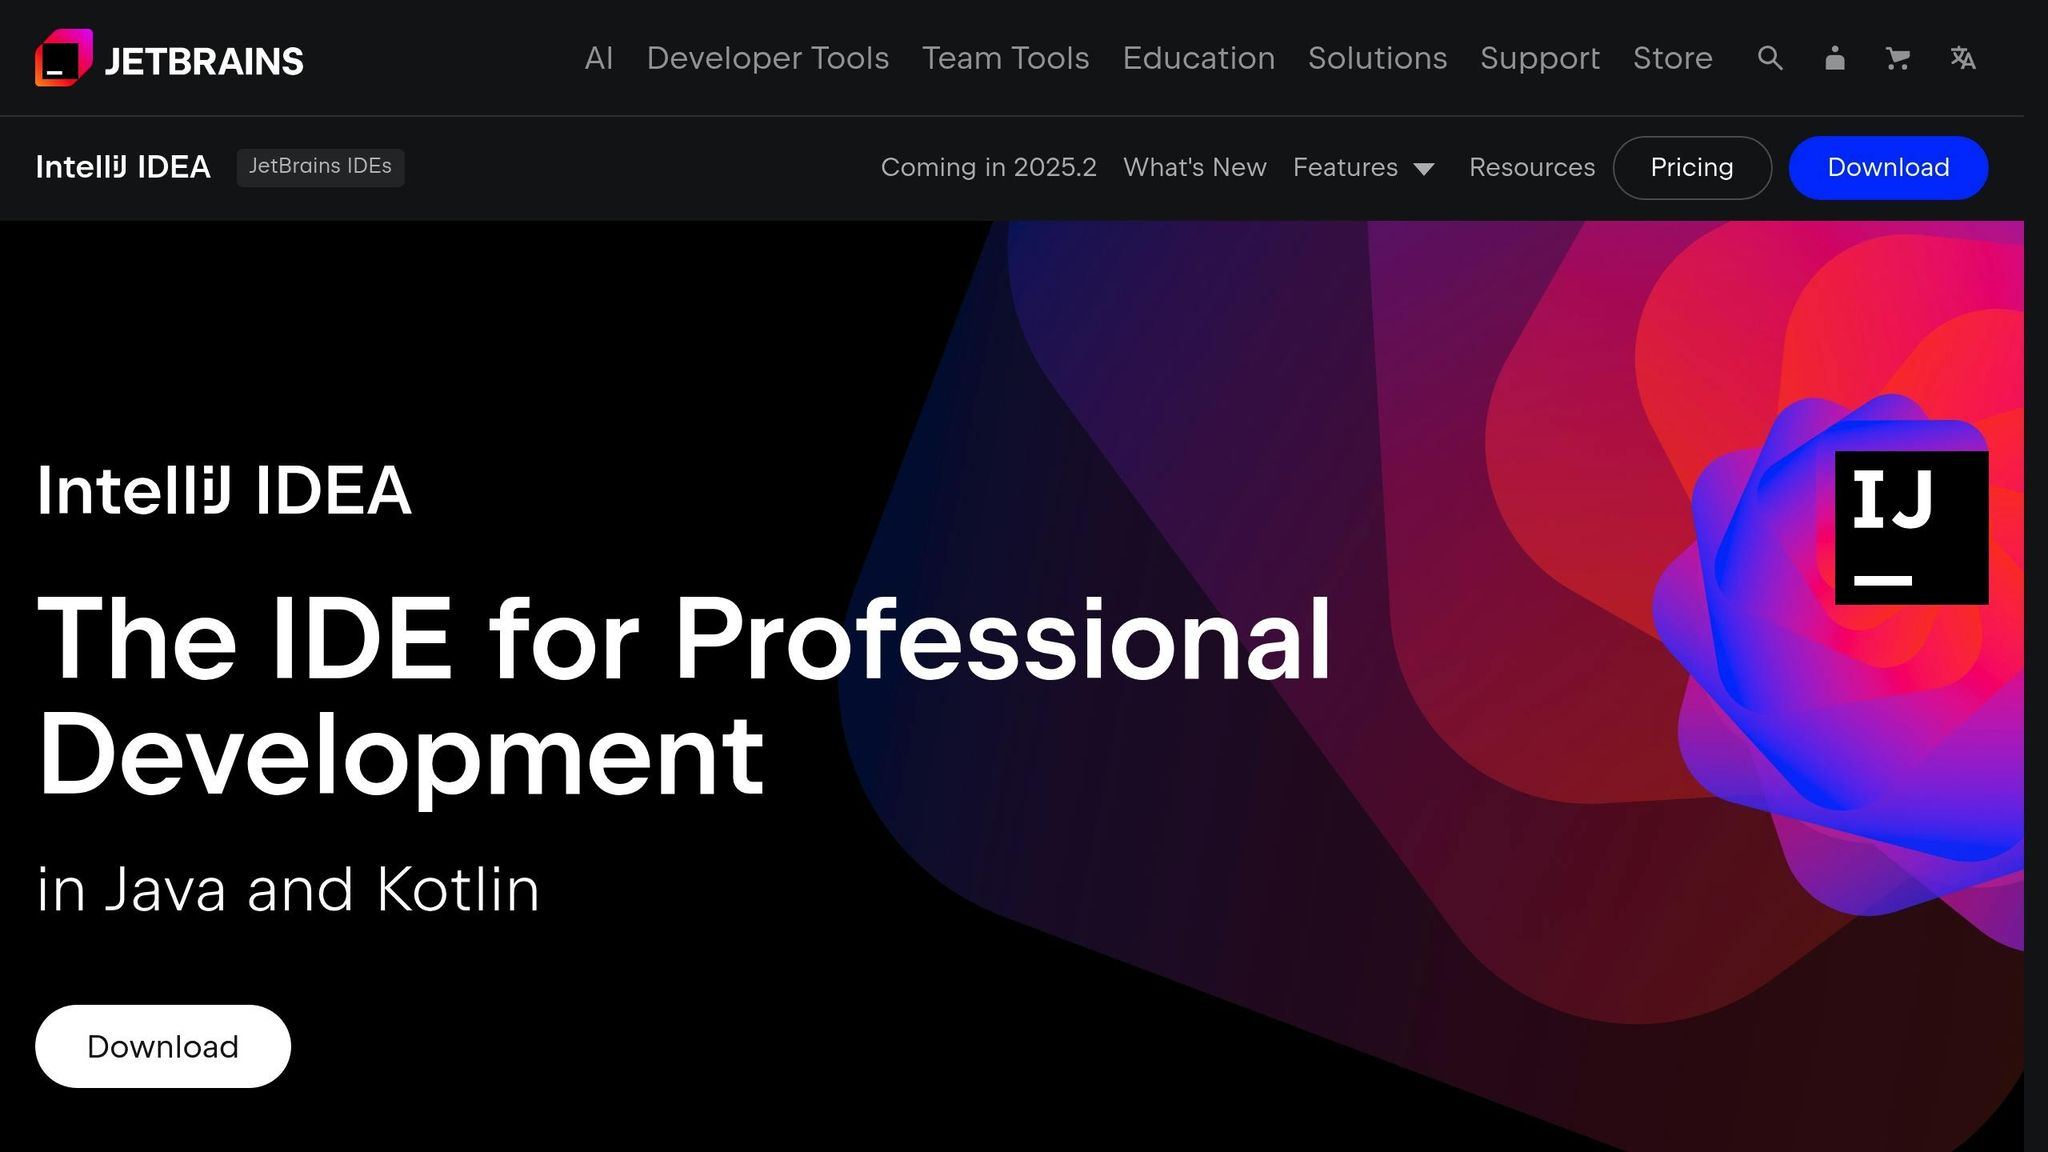Open the Support menu

tap(1539, 58)
